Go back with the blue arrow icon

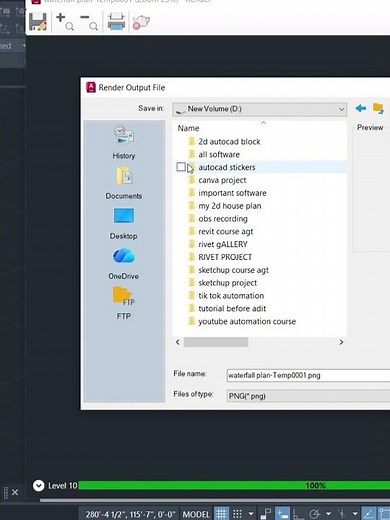pos(361,108)
